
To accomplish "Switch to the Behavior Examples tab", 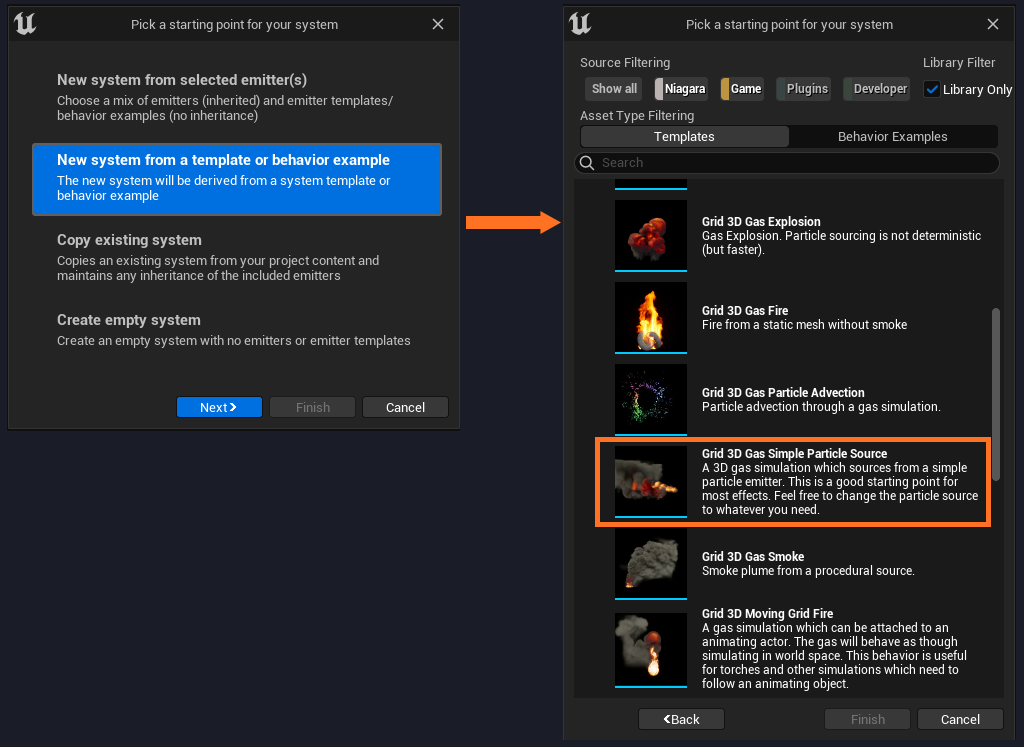I will point(892,137).
